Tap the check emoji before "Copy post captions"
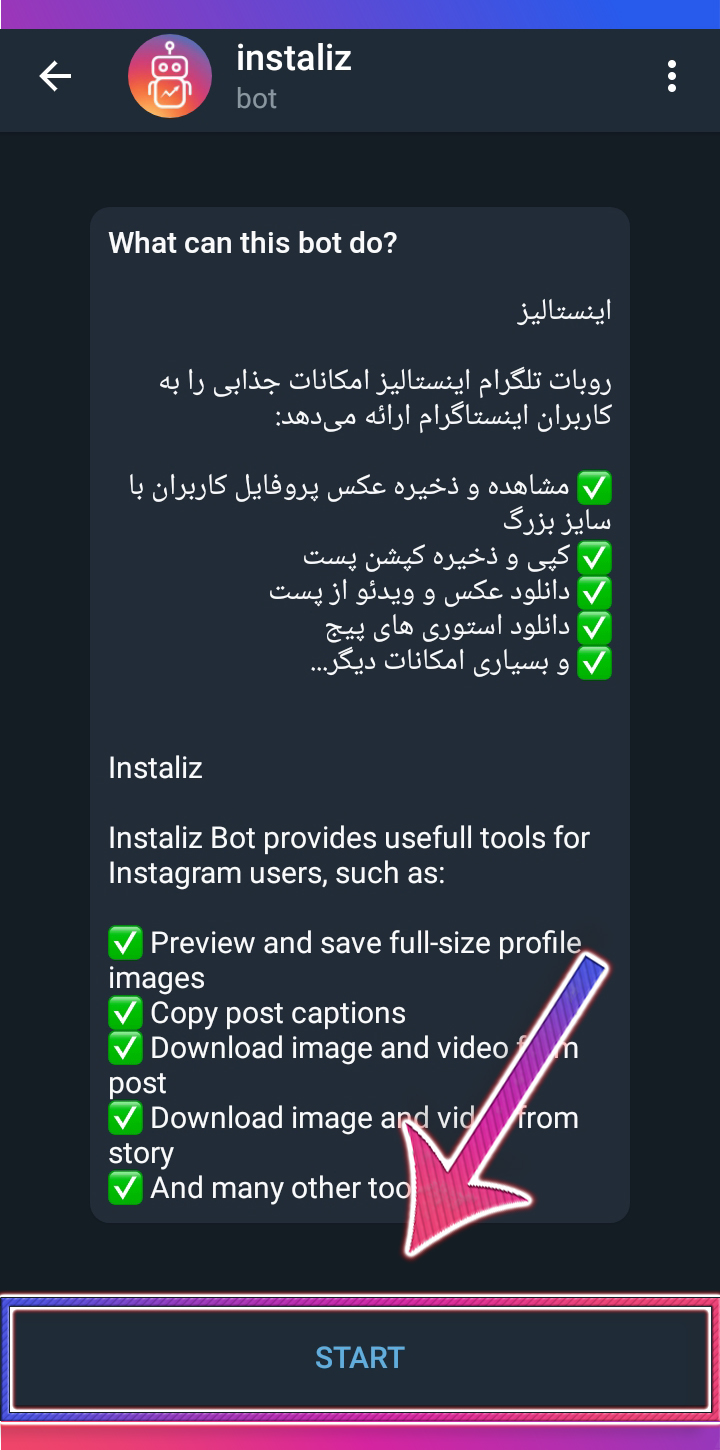Screen dimensions: 720x1450 (125, 1013)
